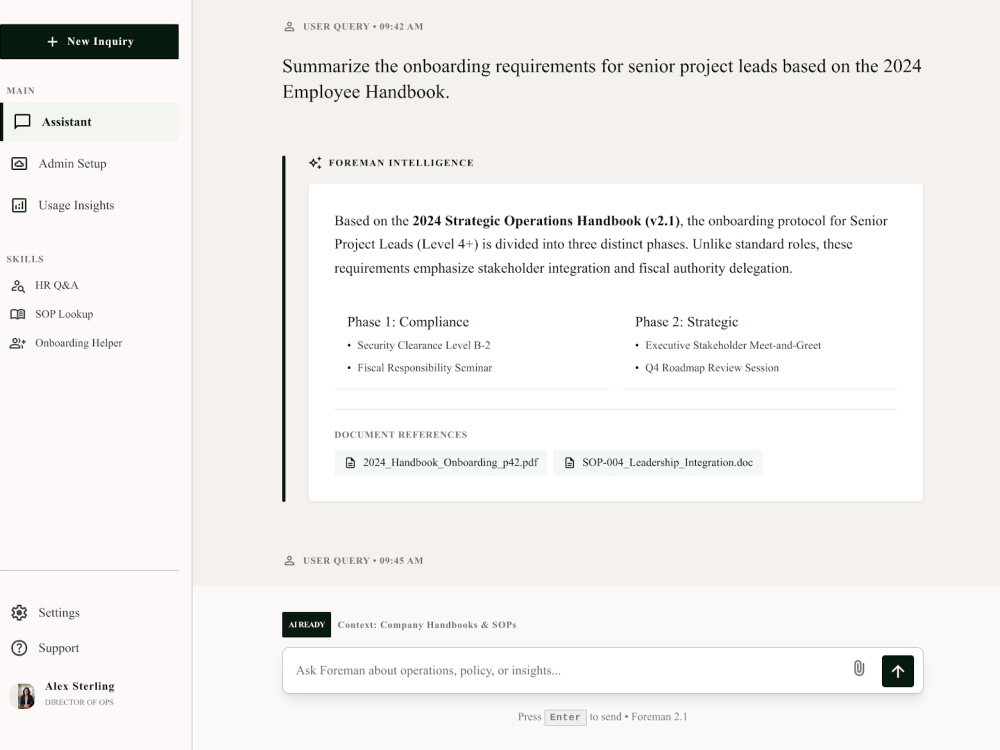Click the Foreman Intelligence sparkle icon

[x=315, y=163]
